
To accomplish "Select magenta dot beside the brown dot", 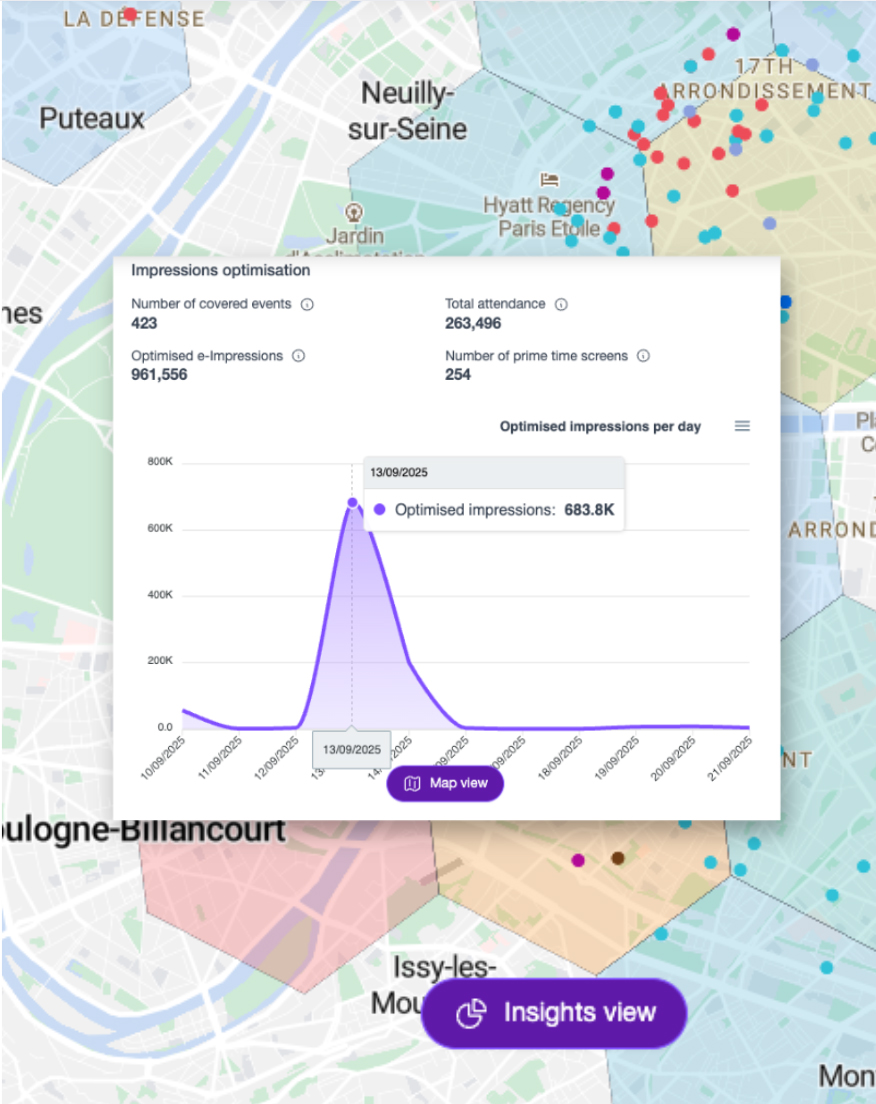I will tap(577, 860).
